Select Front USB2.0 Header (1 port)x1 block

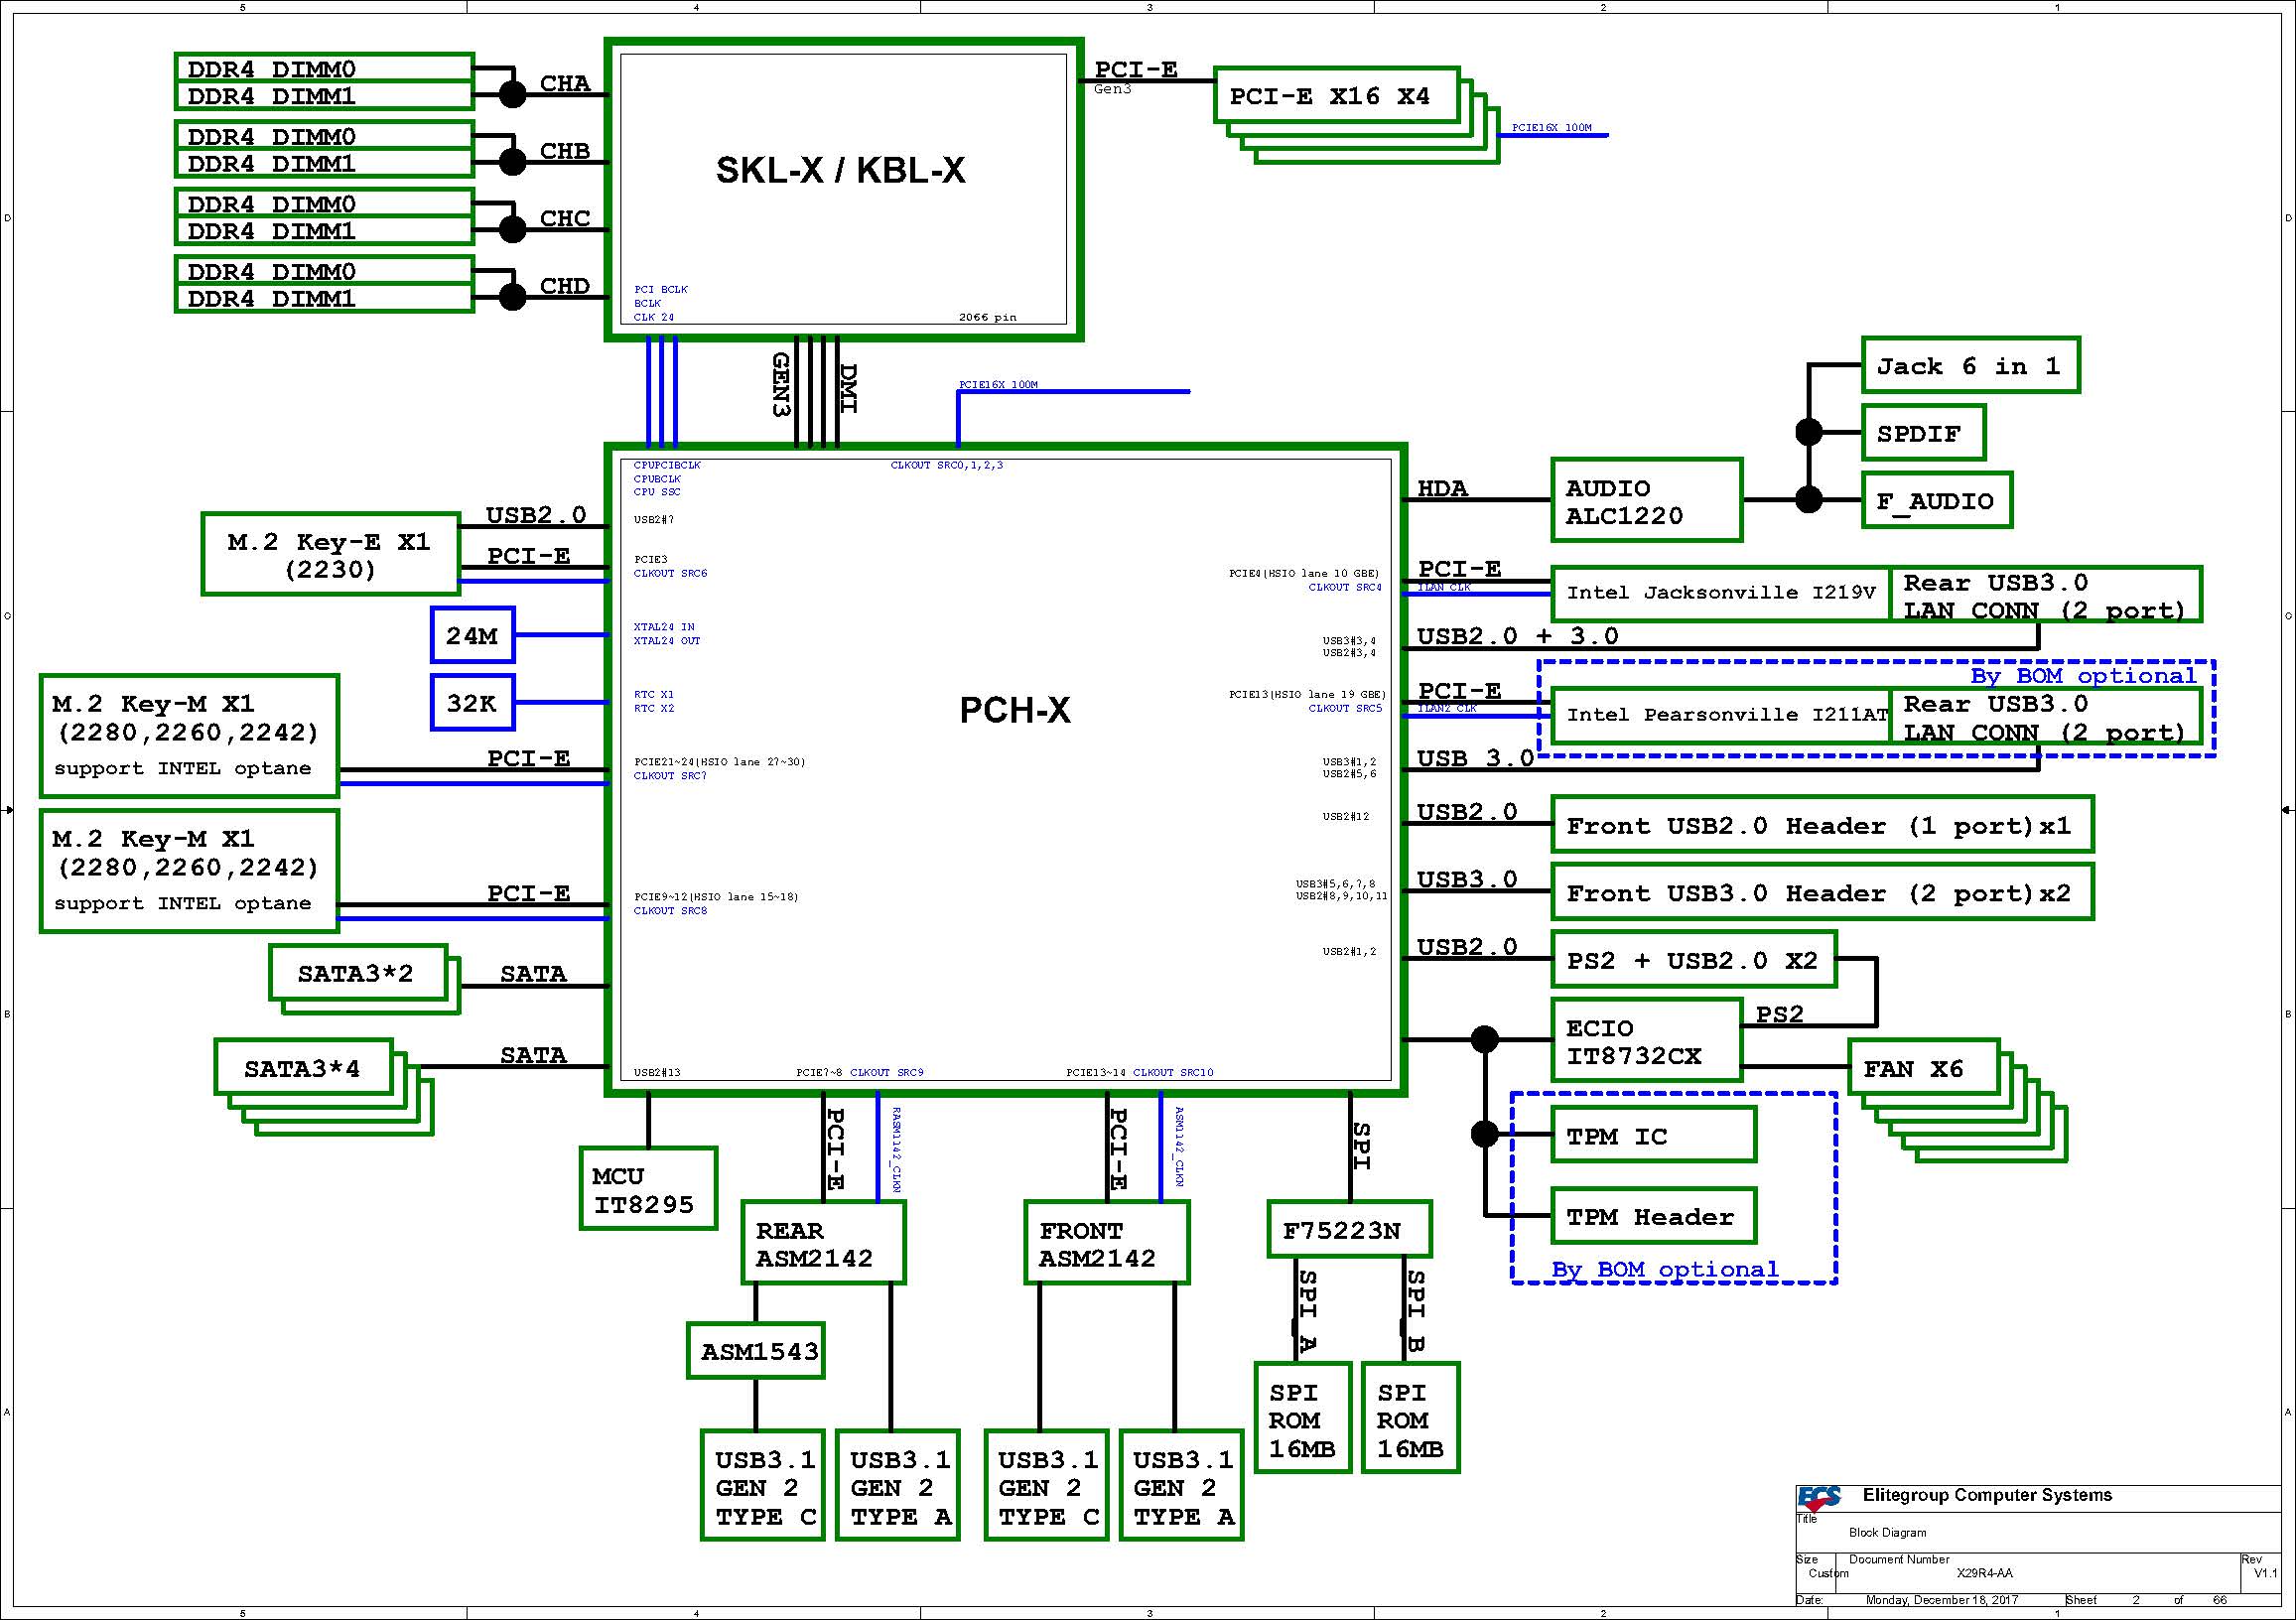tap(1822, 825)
